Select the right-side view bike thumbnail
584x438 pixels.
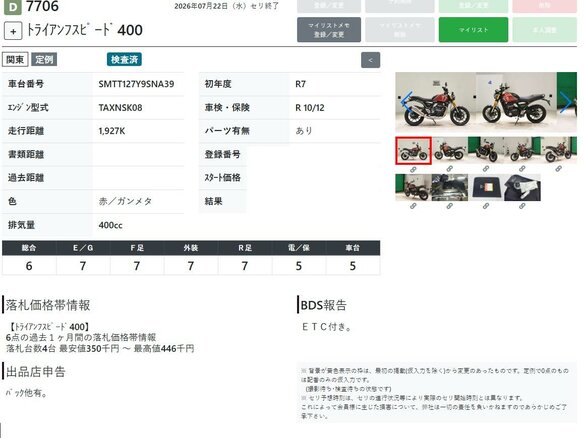click(450, 150)
